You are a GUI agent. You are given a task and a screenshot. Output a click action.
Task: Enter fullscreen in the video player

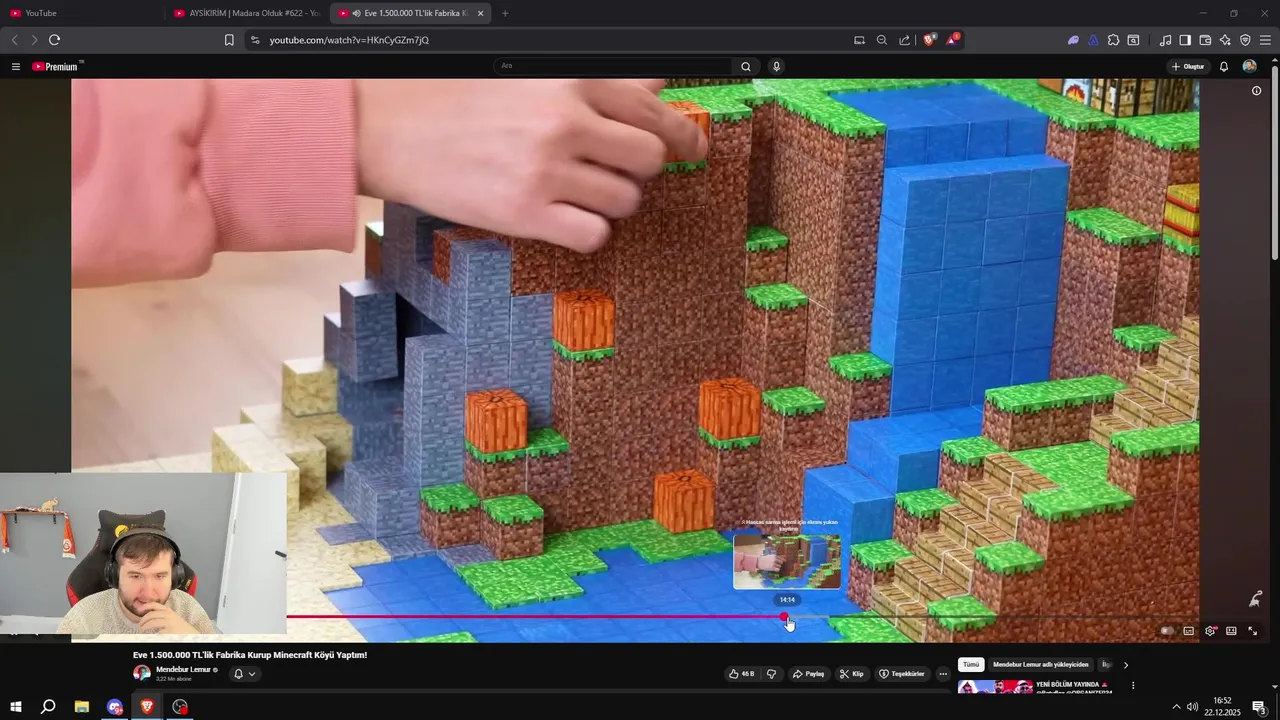(x=1252, y=631)
